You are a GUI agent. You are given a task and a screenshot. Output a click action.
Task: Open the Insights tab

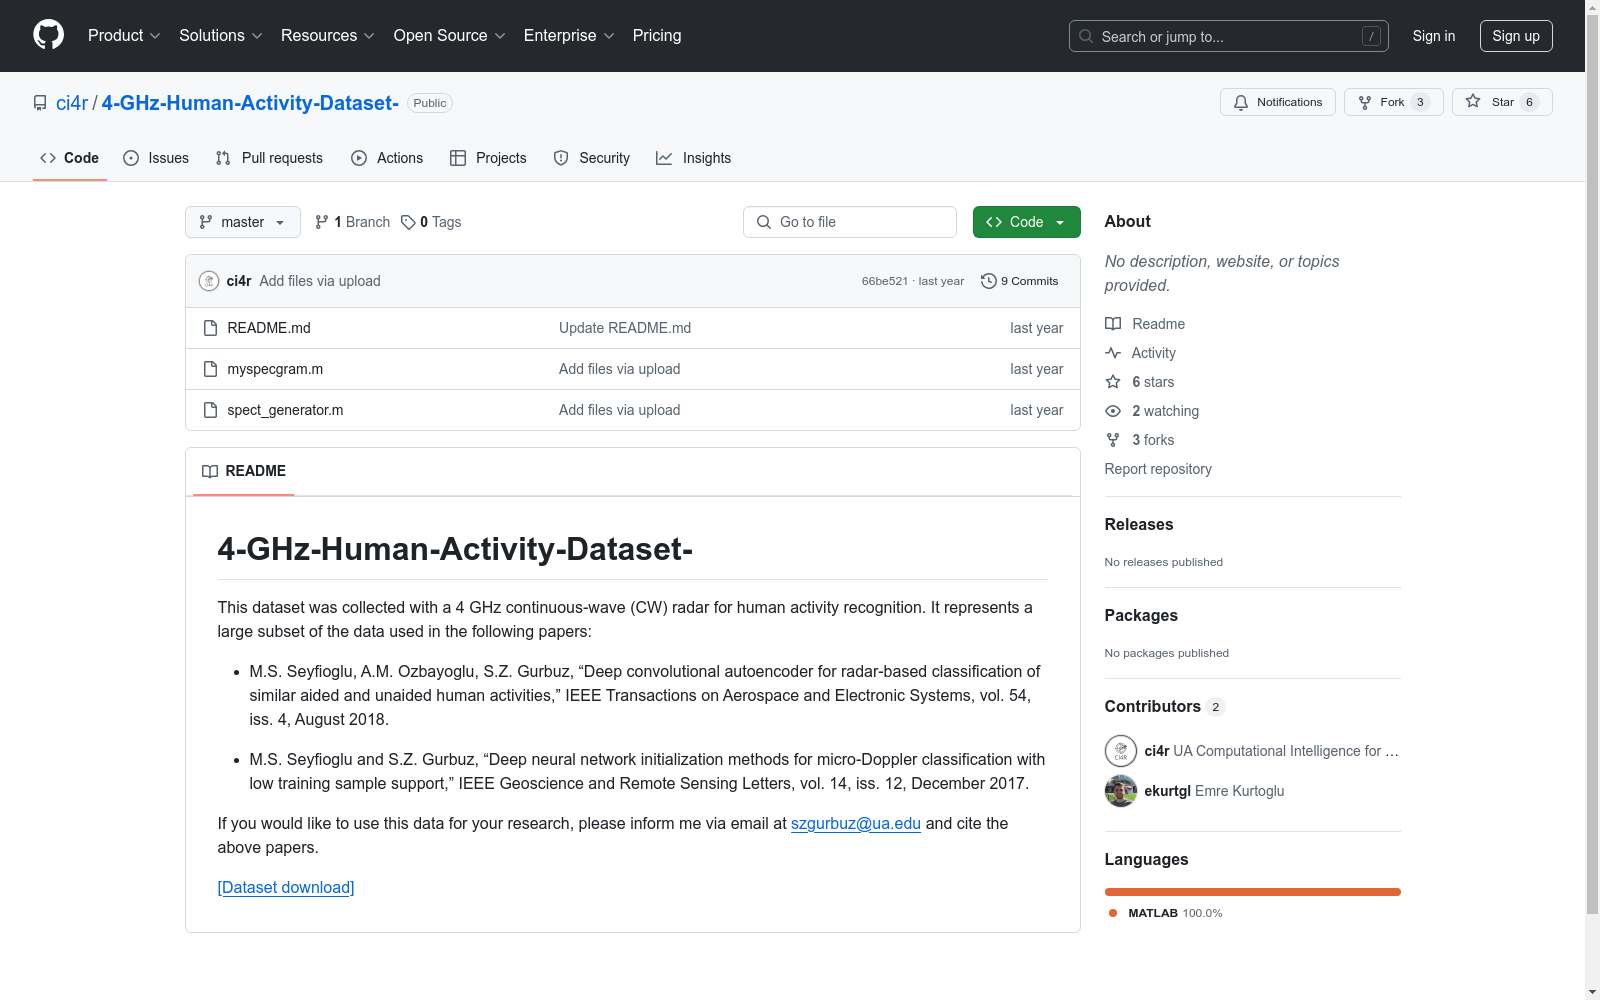[693, 158]
